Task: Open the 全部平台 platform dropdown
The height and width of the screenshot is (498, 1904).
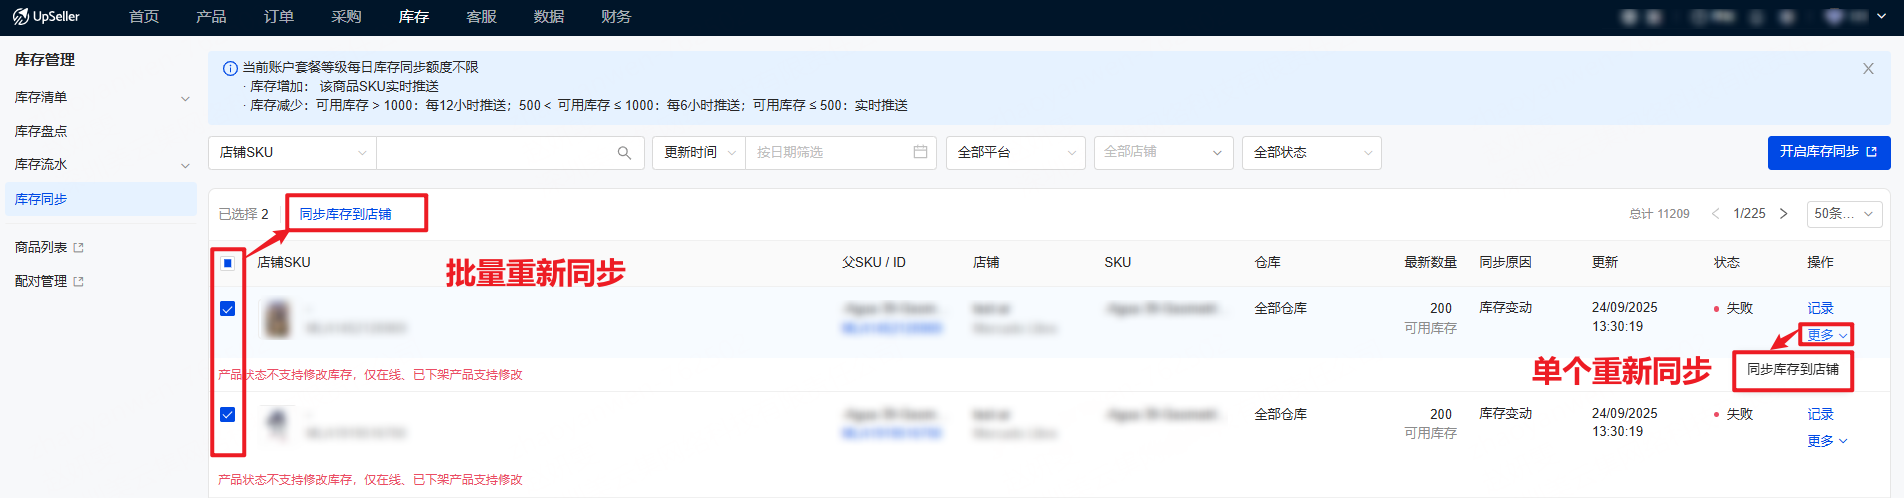Action: point(1015,153)
